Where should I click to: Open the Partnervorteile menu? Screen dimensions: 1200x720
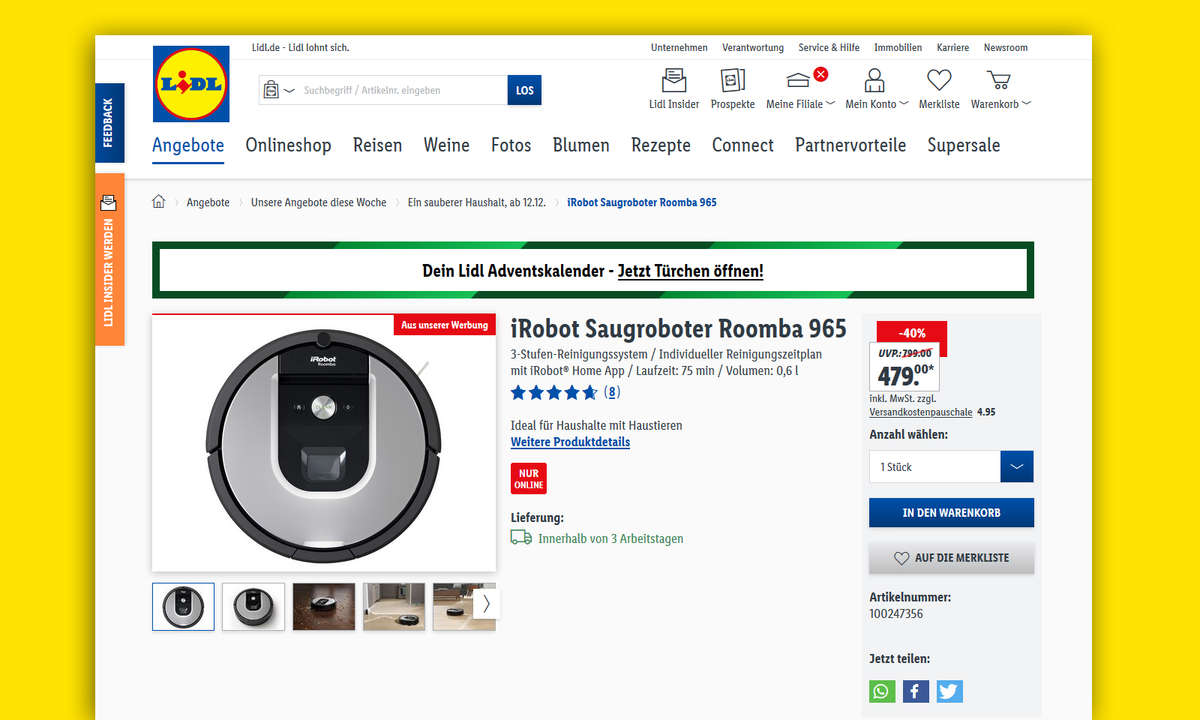pyautogui.click(x=850, y=145)
